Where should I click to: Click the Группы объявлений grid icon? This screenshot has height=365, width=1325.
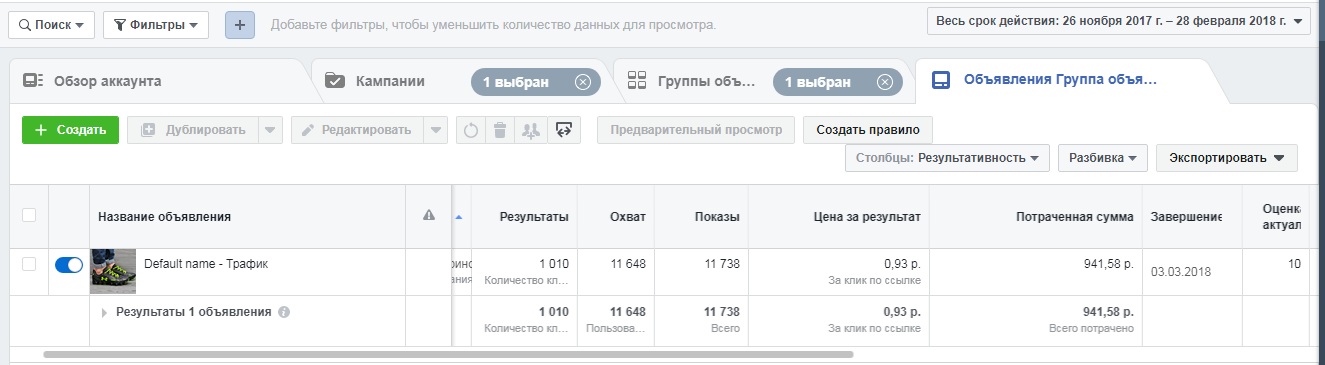click(637, 81)
